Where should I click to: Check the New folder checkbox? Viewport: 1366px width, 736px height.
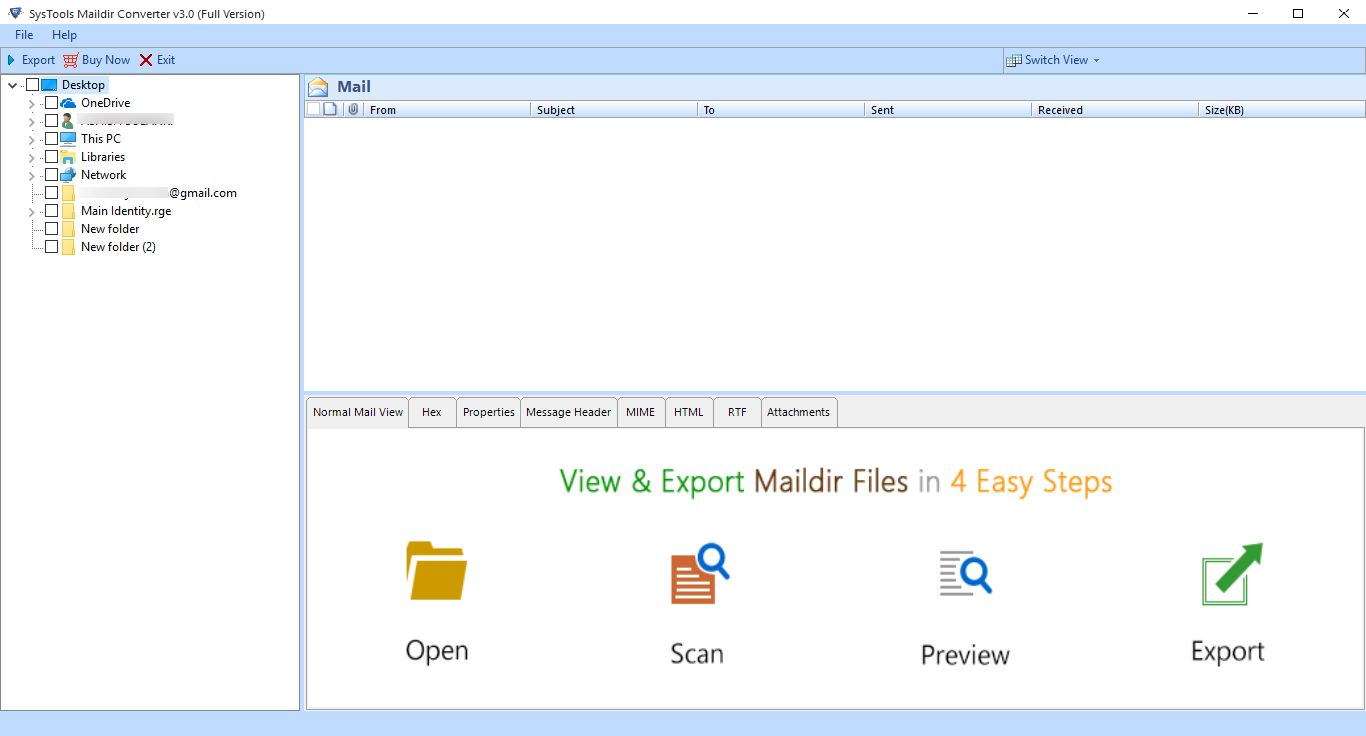click(x=51, y=229)
